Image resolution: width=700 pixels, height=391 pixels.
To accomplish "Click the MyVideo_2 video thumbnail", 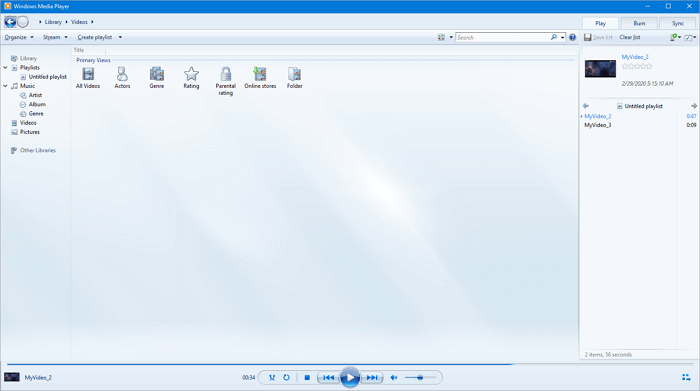I will (x=600, y=69).
